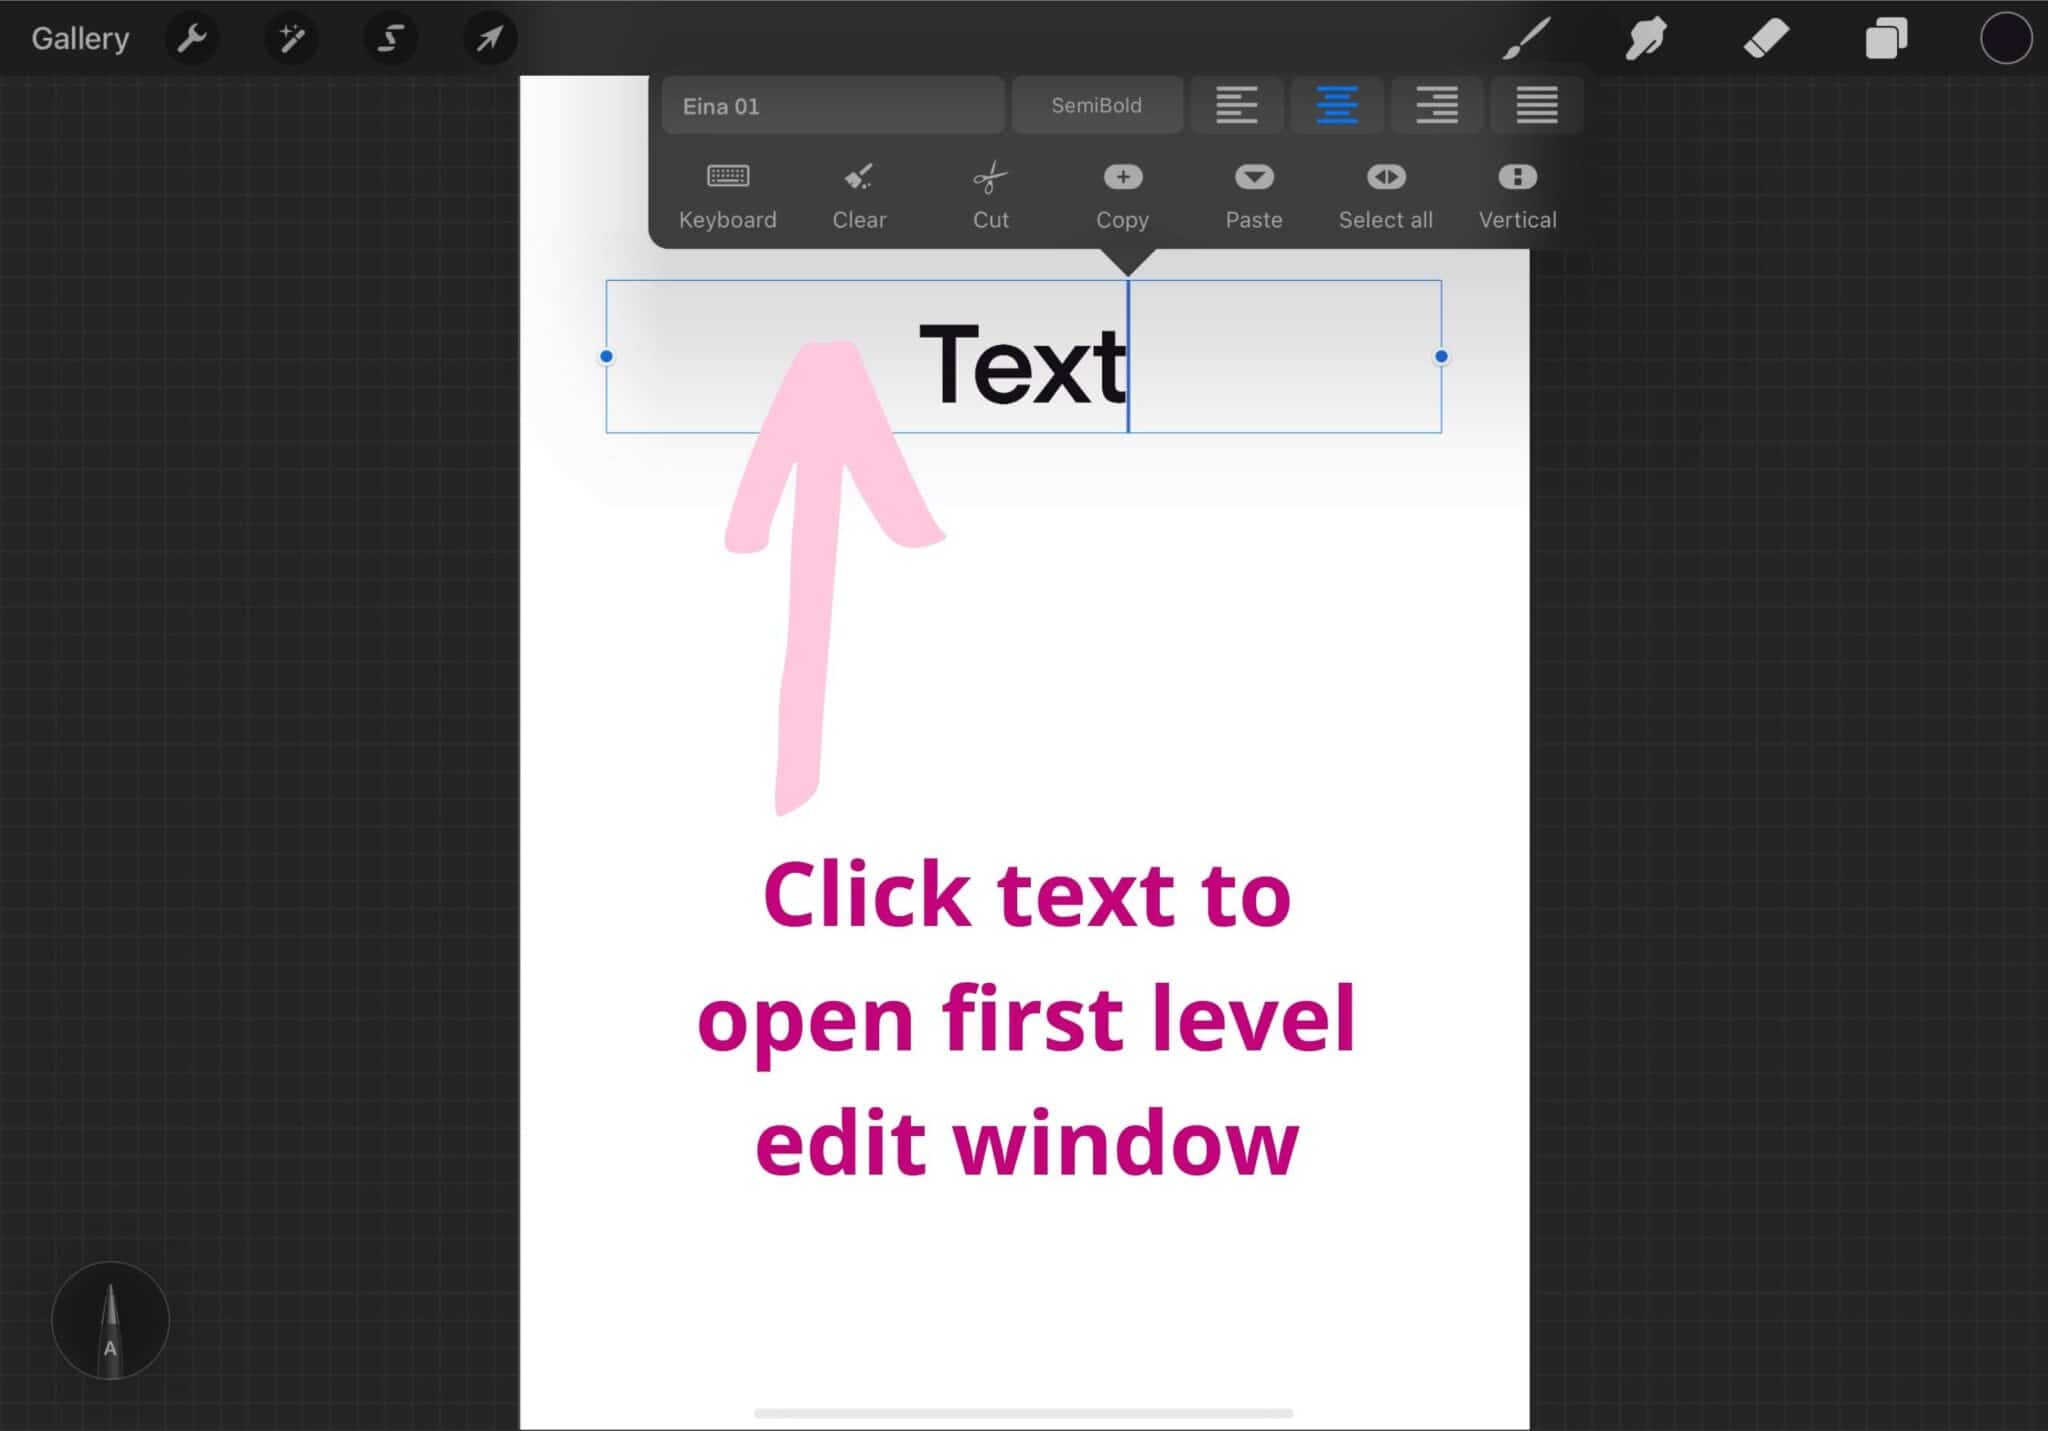Open the Adjustments magic wand icon
Image resolution: width=2048 pixels, height=1431 pixels.
[x=291, y=38]
